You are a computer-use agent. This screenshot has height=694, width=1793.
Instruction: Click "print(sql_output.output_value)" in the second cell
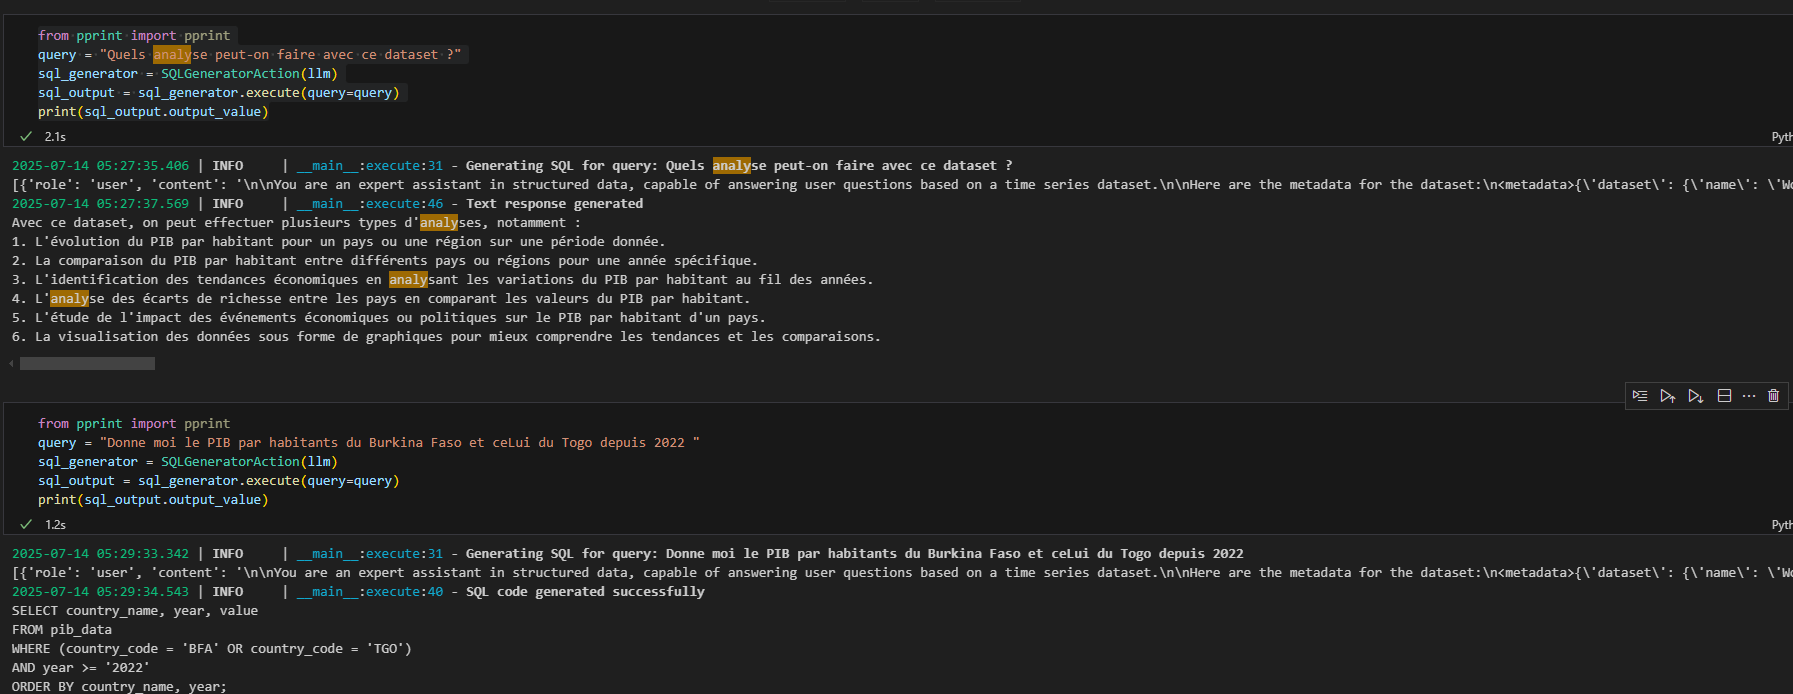pos(153,500)
